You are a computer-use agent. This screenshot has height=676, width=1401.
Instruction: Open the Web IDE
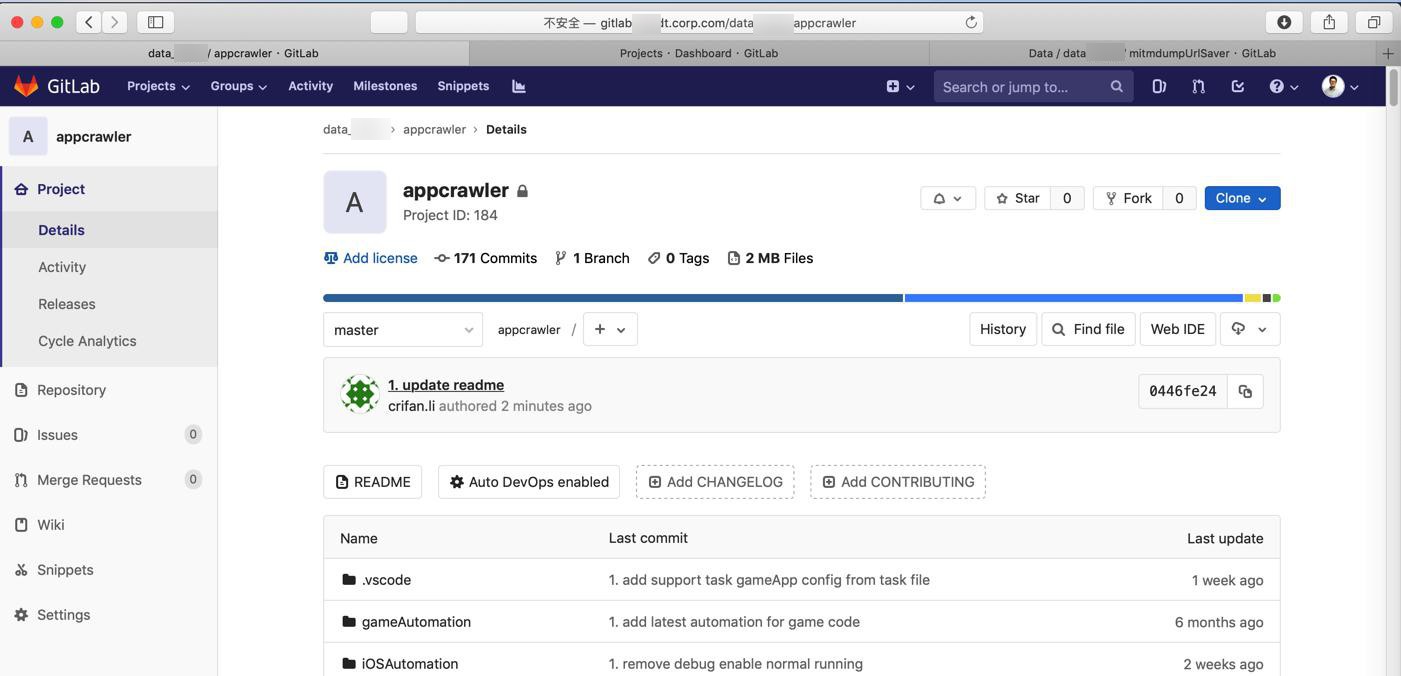click(1177, 329)
